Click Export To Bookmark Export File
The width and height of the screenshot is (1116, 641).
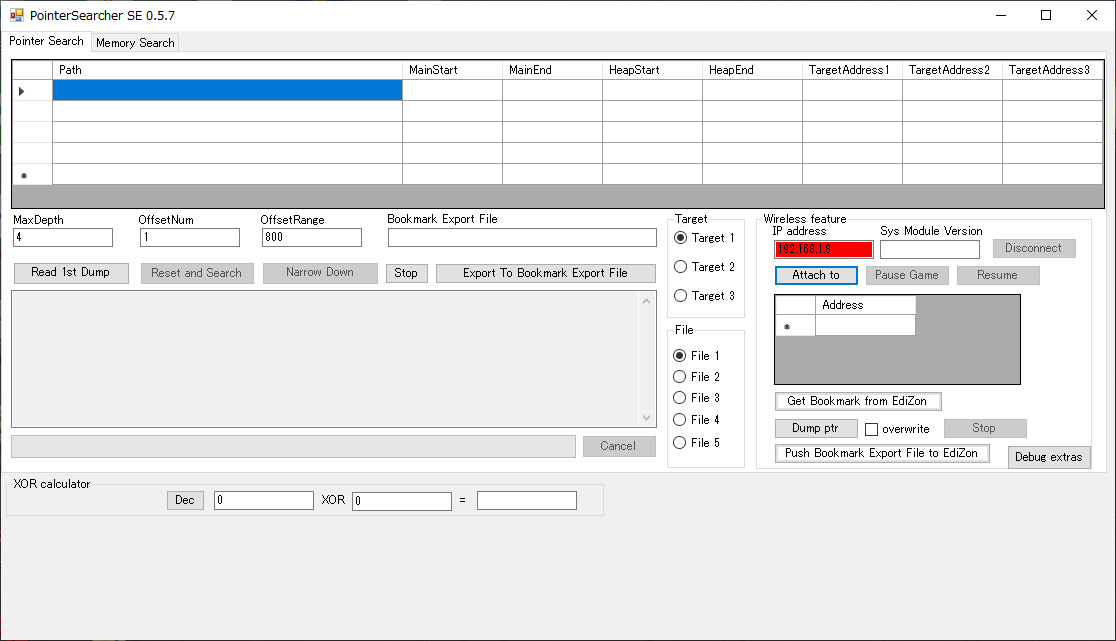click(546, 274)
